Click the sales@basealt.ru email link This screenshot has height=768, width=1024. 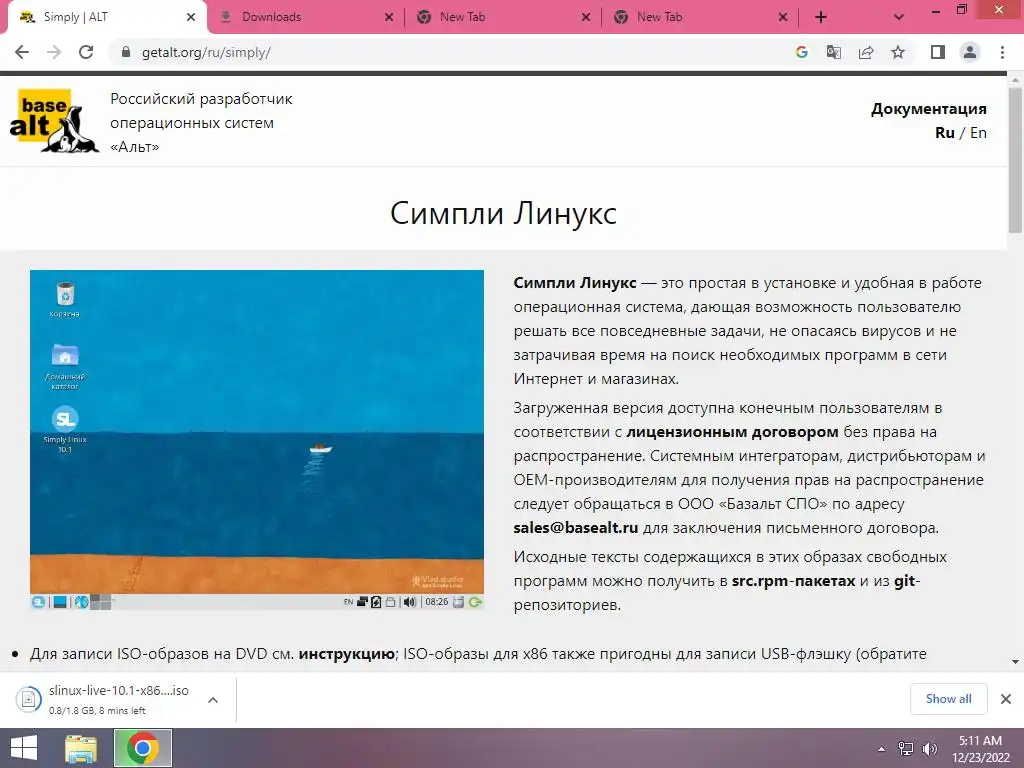575,528
